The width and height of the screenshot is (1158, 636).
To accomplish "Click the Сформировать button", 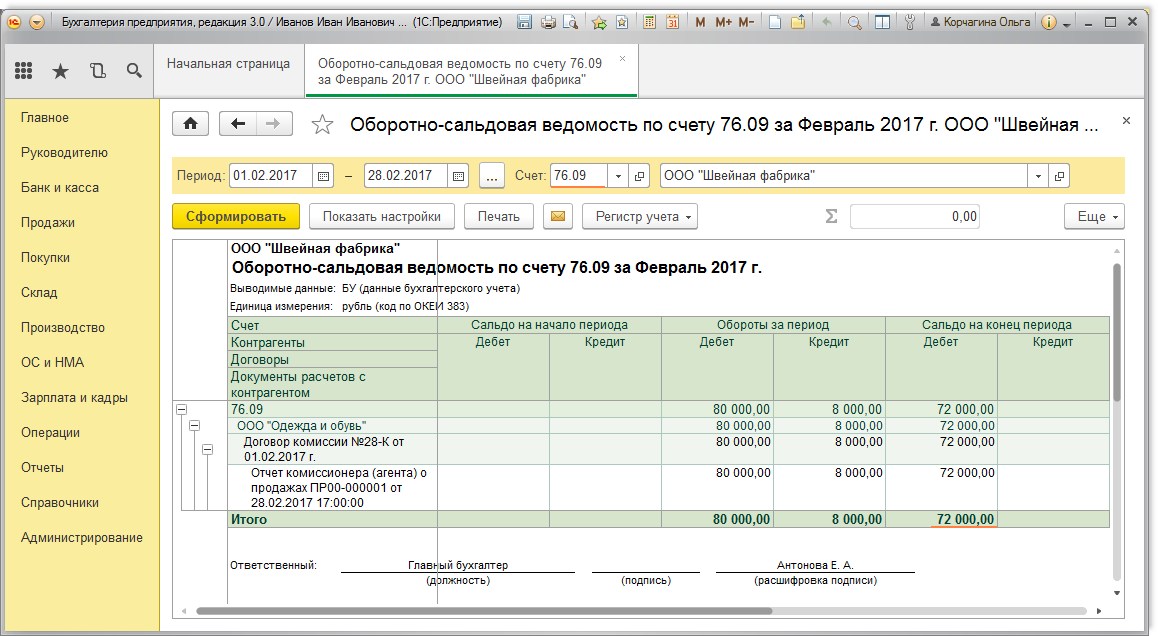I will 235,216.
